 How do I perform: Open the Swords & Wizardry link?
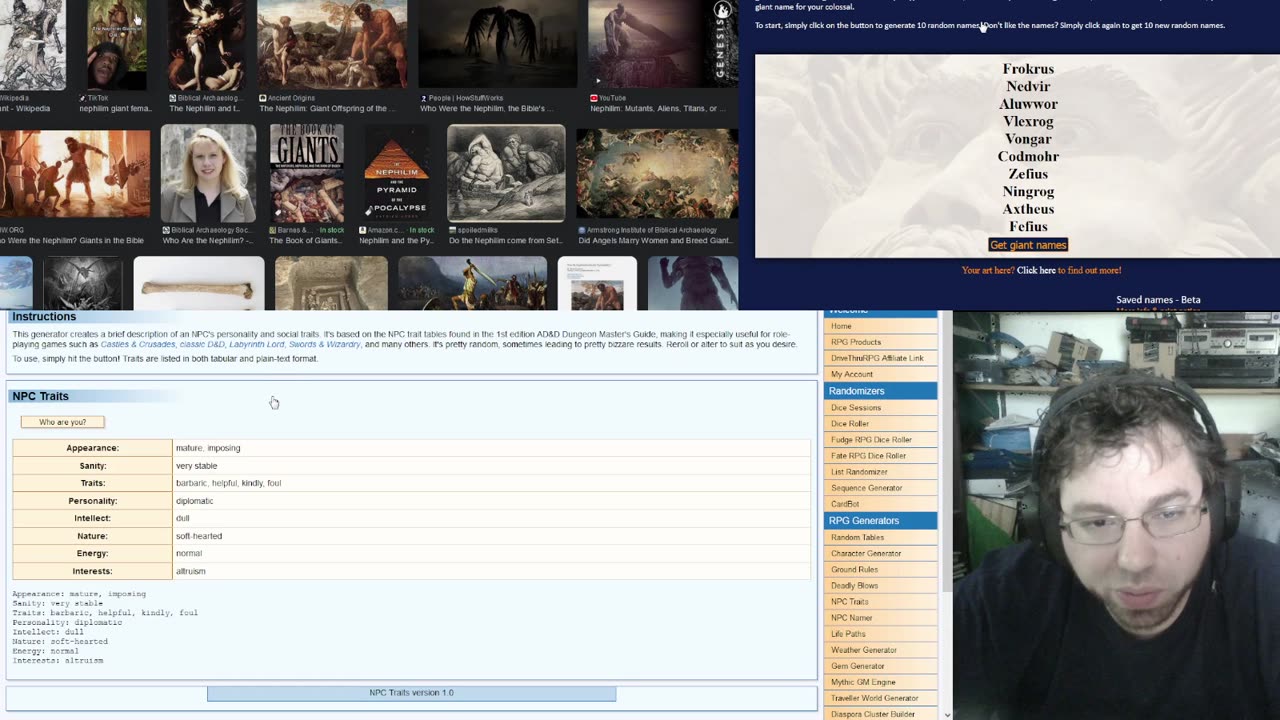[x=324, y=344]
